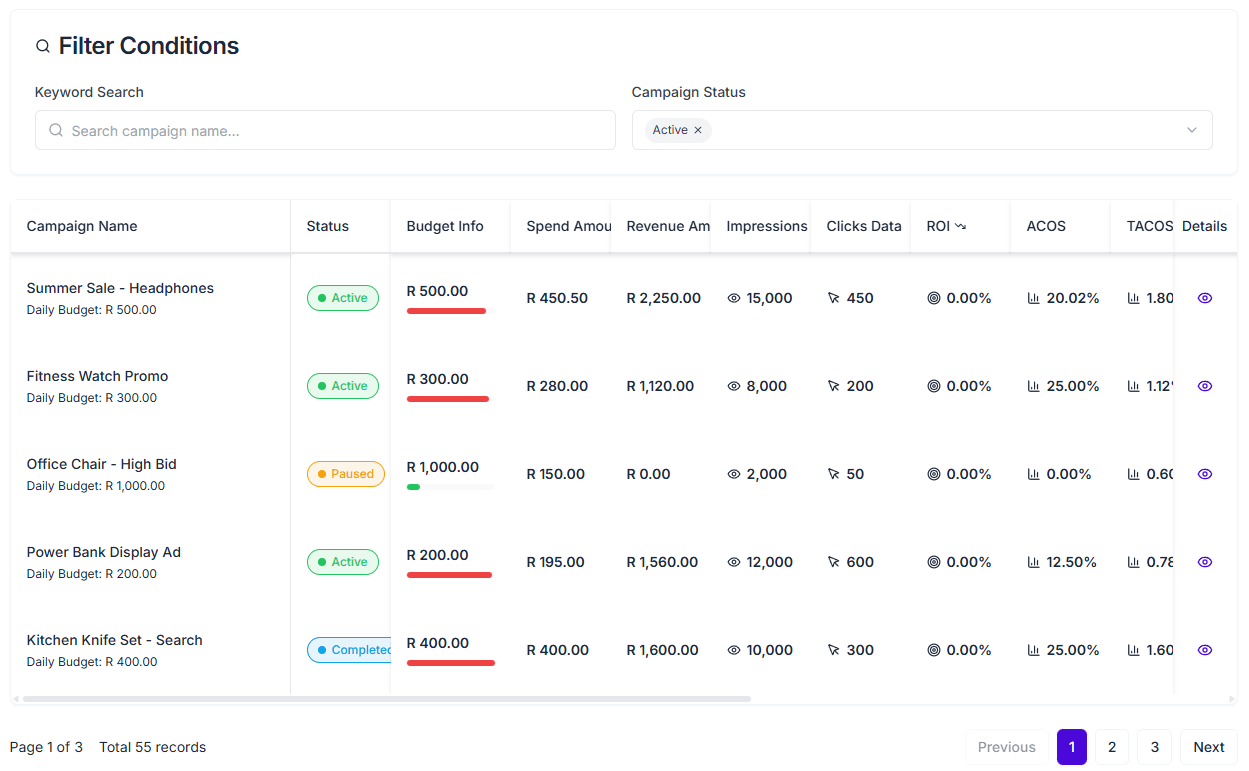Open details eye icon for Summer Sale - Headphones
The height and width of the screenshot is (771, 1249).
(x=1204, y=298)
